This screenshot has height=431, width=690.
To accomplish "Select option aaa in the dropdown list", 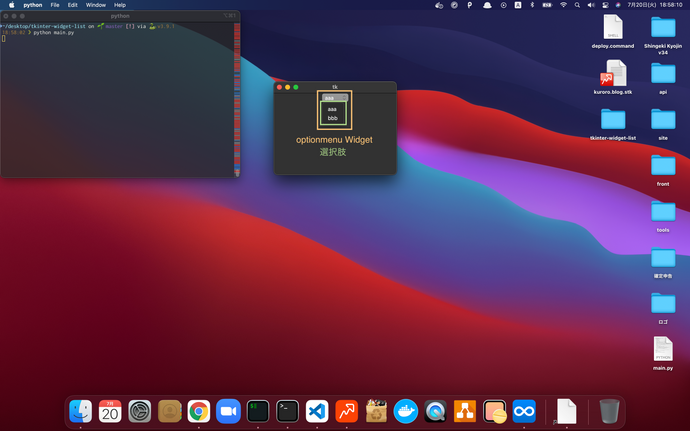I will tap(332, 109).
